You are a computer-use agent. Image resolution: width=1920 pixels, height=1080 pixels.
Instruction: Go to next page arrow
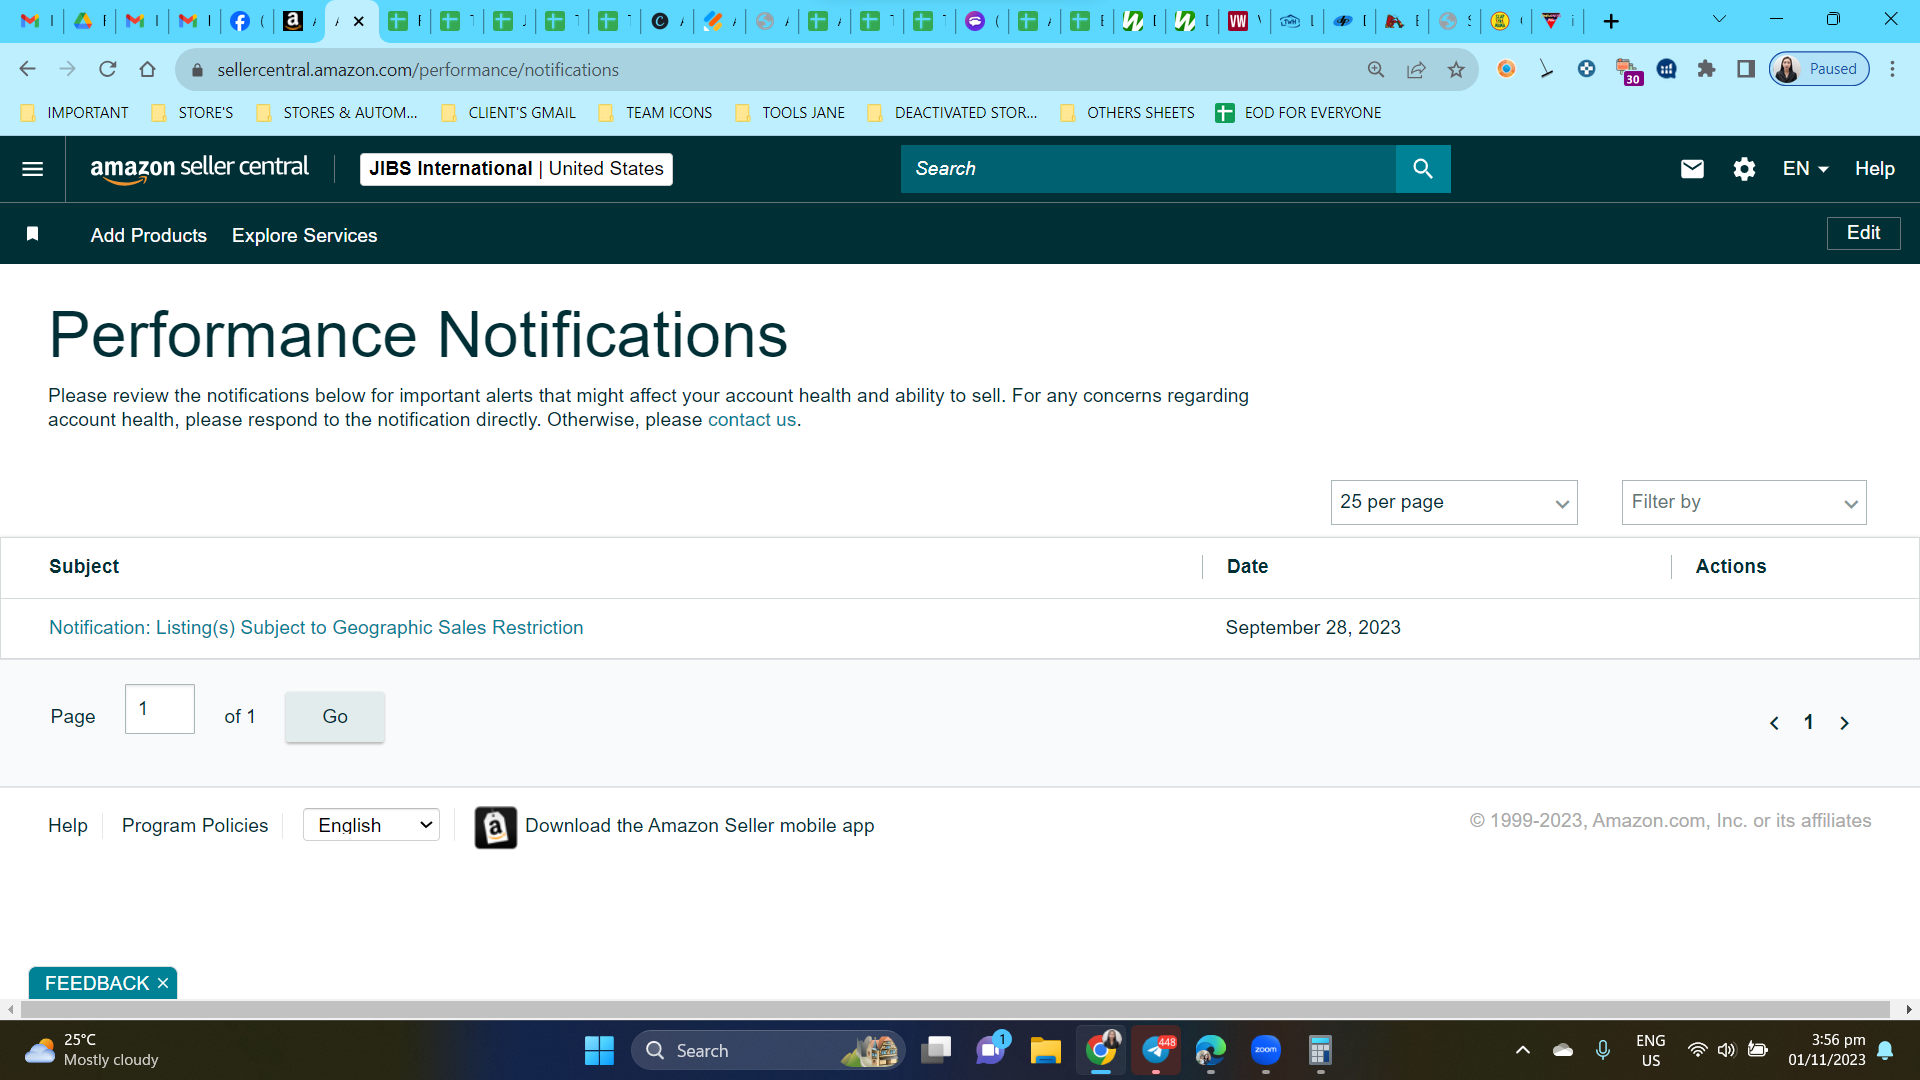[1845, 723]
